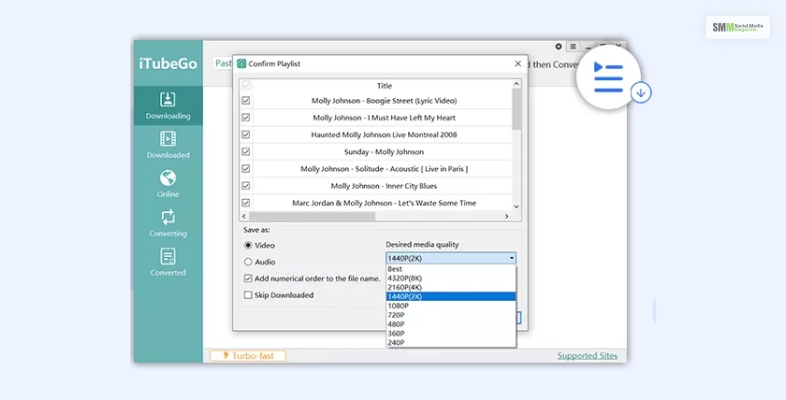Open the Online browser section
Screen dimensions: 786x400
pyautogui.click(x=168, y=184)
